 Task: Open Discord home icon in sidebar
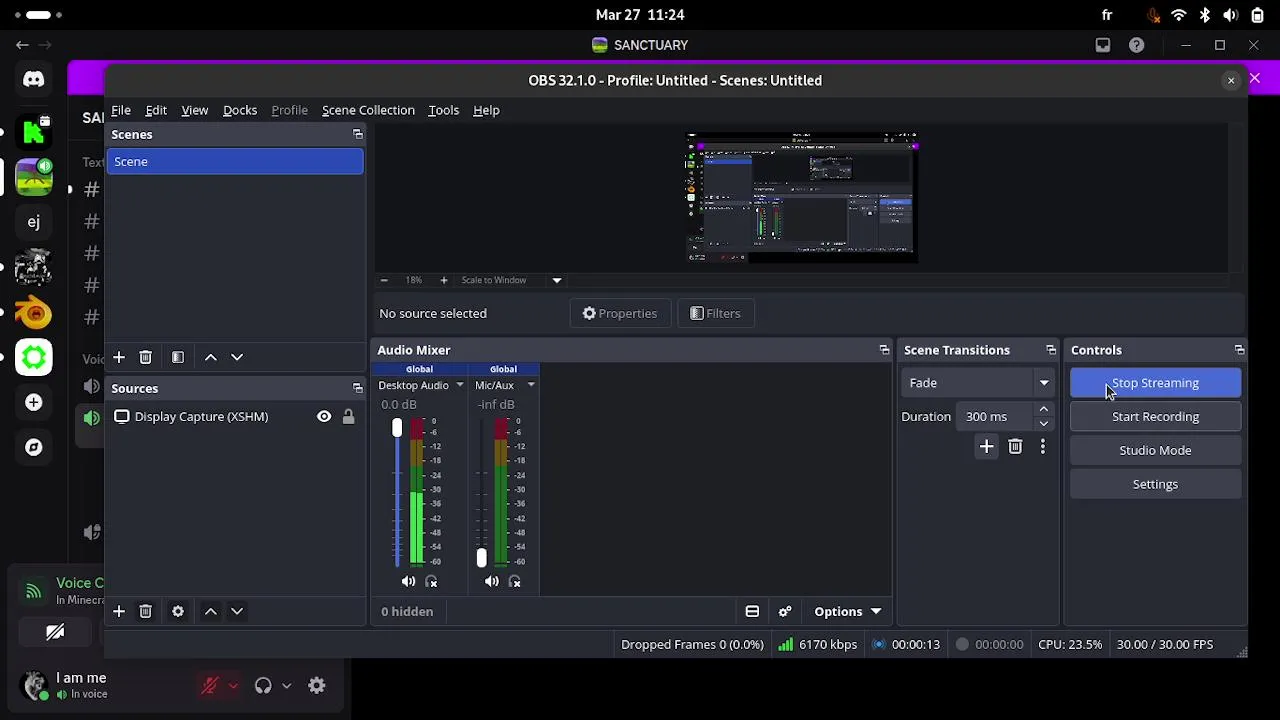point(34,79)
